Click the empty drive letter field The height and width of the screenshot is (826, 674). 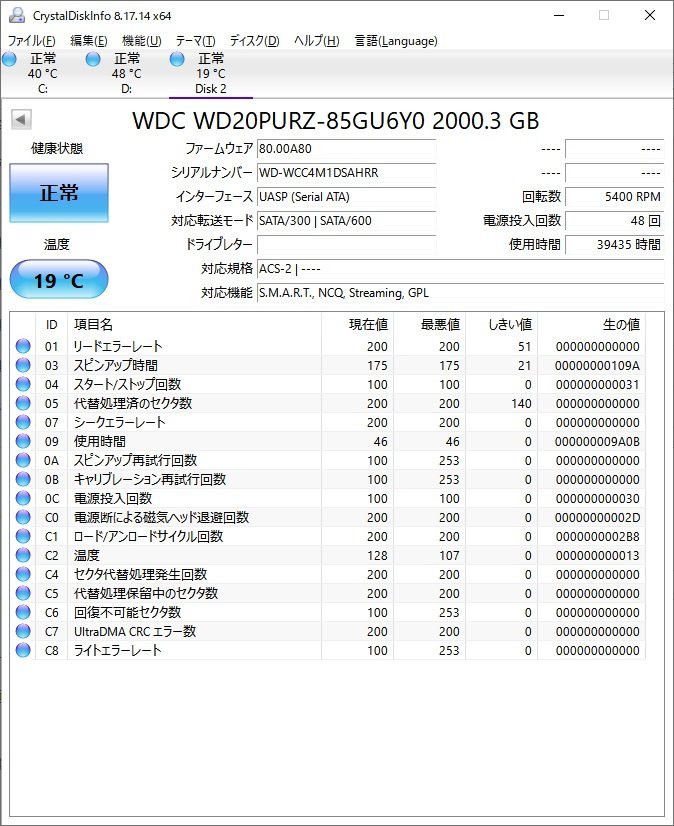coord(346,244)
